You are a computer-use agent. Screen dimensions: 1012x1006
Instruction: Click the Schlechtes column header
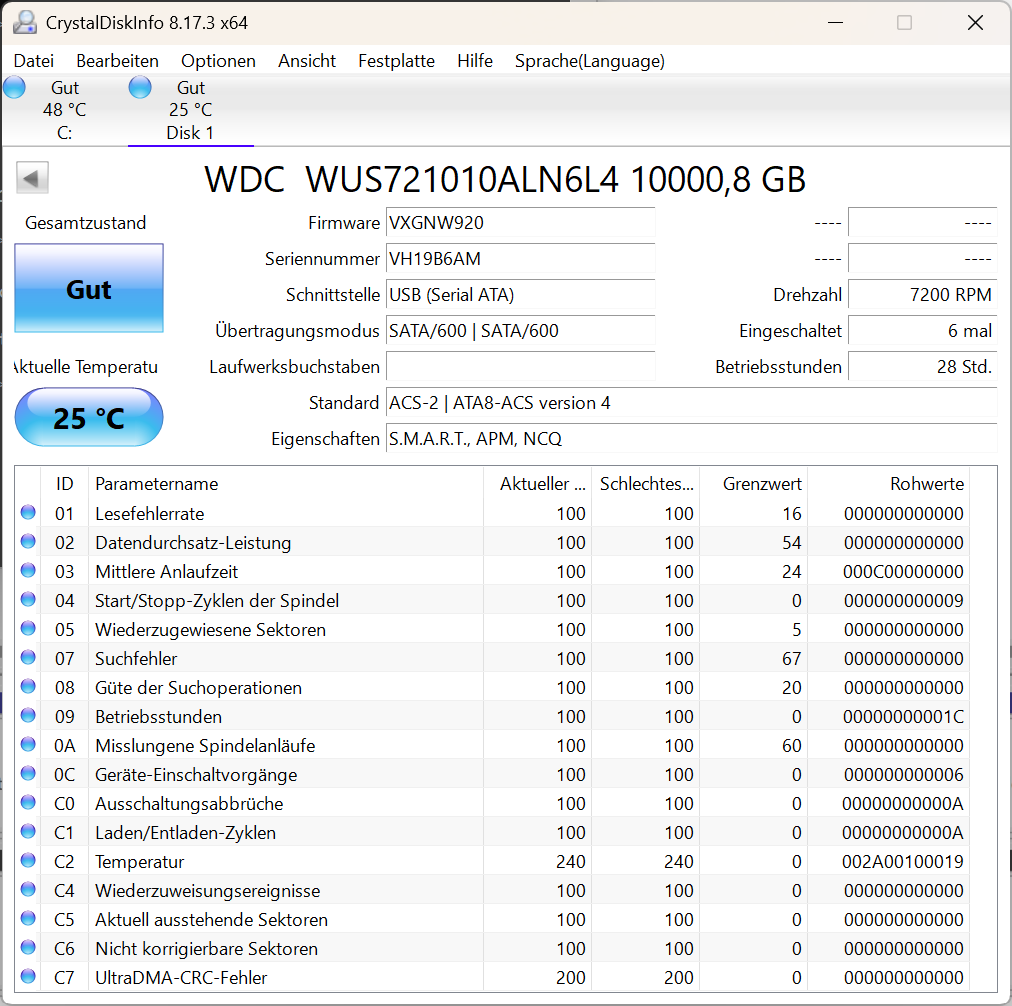(x=645, y=483)
